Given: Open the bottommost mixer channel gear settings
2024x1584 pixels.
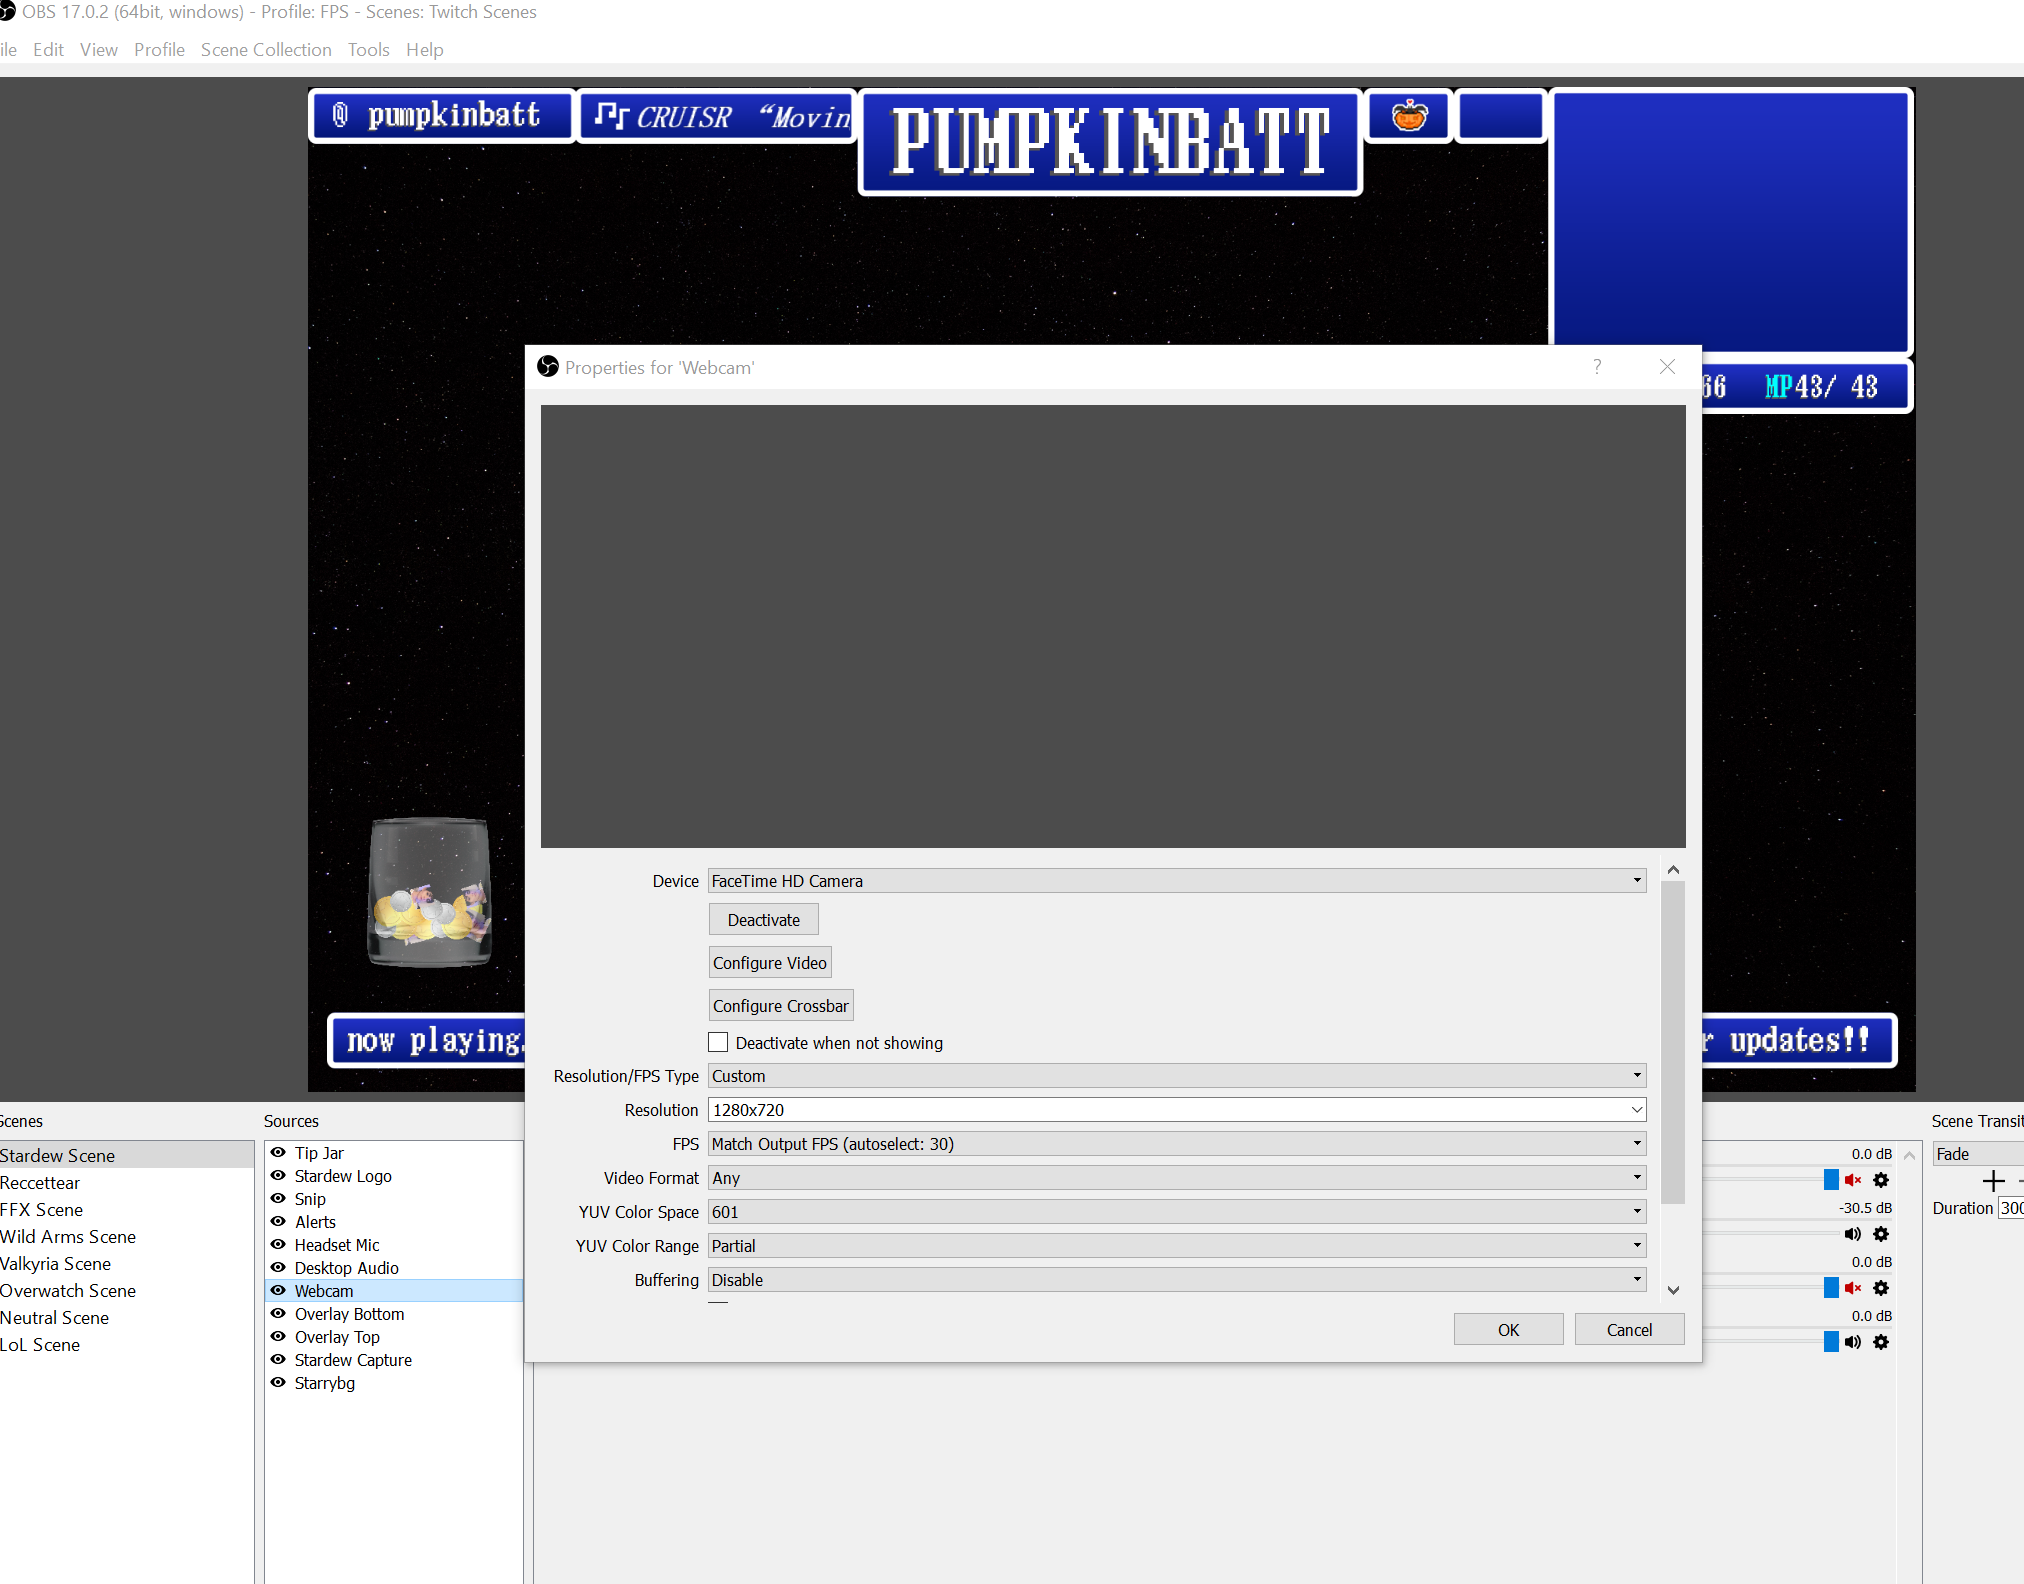Looking at the screenshot, I should tap(1881, 1342).
